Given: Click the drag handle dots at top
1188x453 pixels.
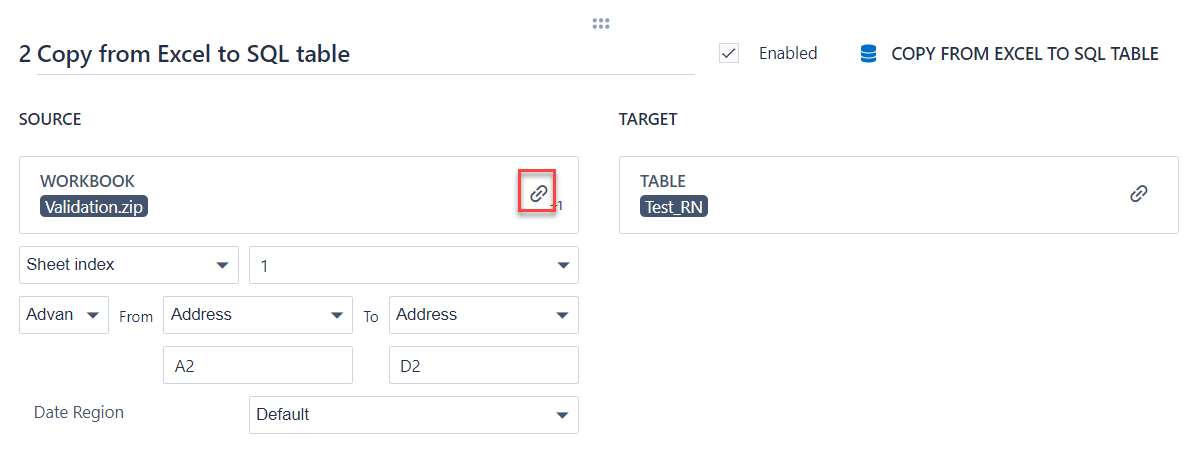Looking at the screenshot, I should click(601, 23).
